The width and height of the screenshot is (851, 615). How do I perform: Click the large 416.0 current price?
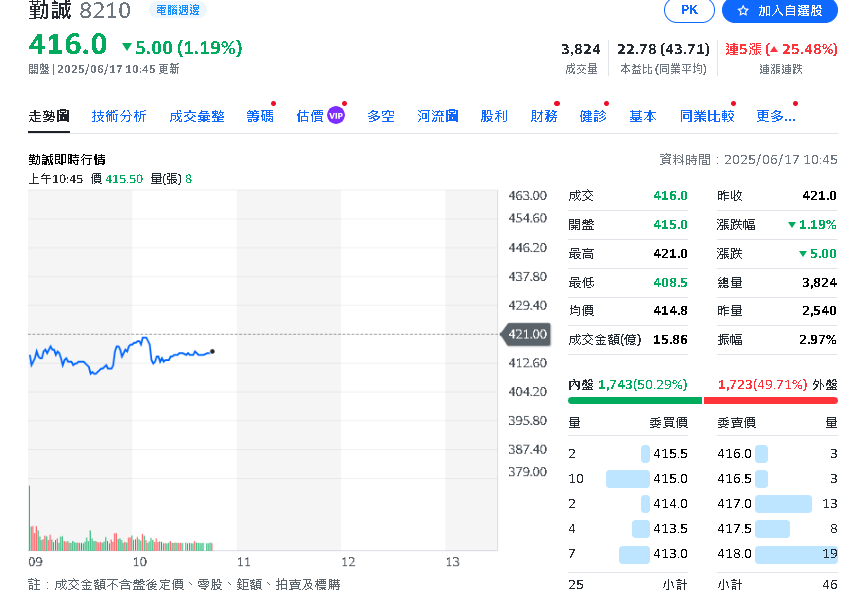(68, 45)
